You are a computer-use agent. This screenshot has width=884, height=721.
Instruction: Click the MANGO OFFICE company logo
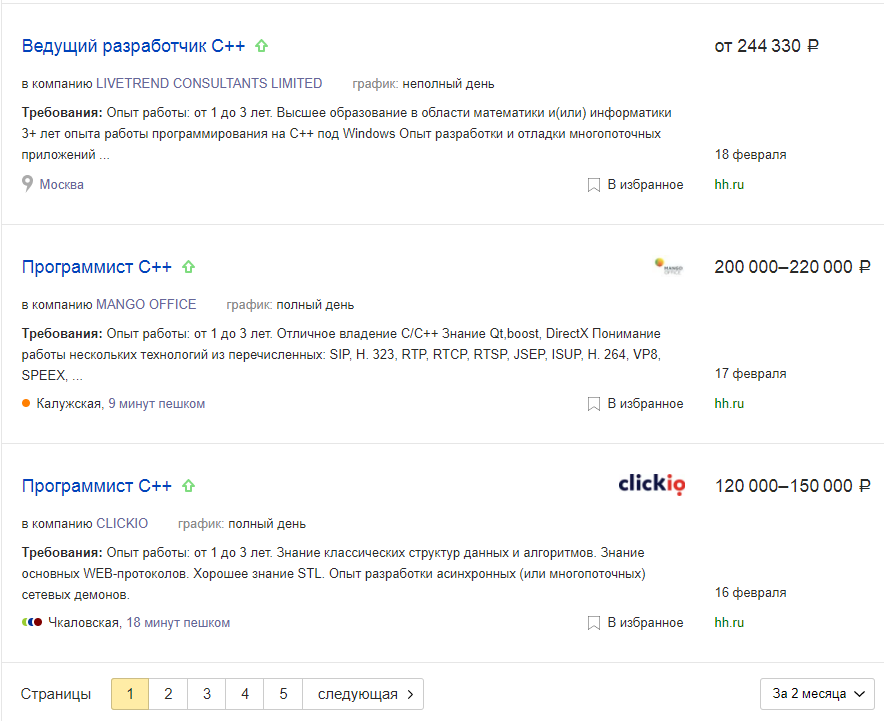[669, 266]
